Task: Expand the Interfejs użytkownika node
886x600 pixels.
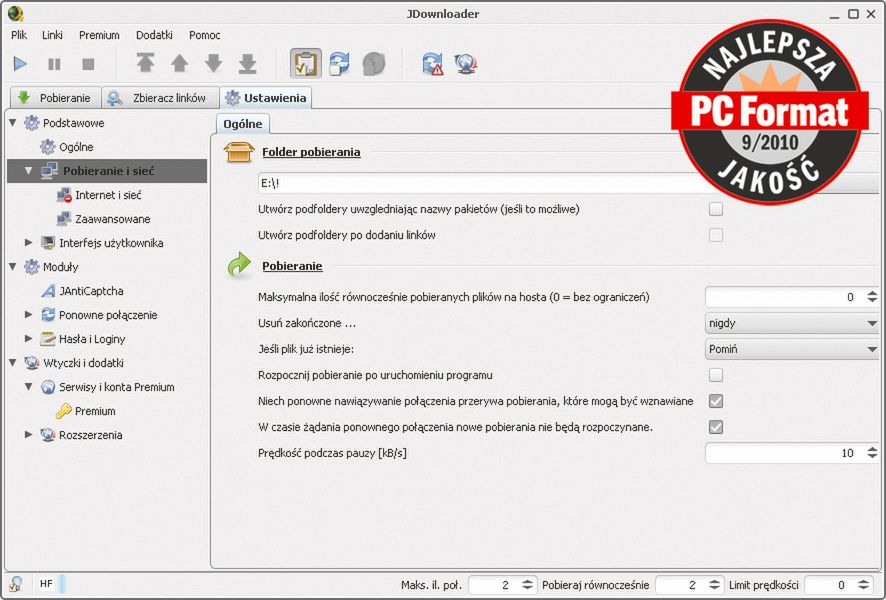Action: (28, 243)
